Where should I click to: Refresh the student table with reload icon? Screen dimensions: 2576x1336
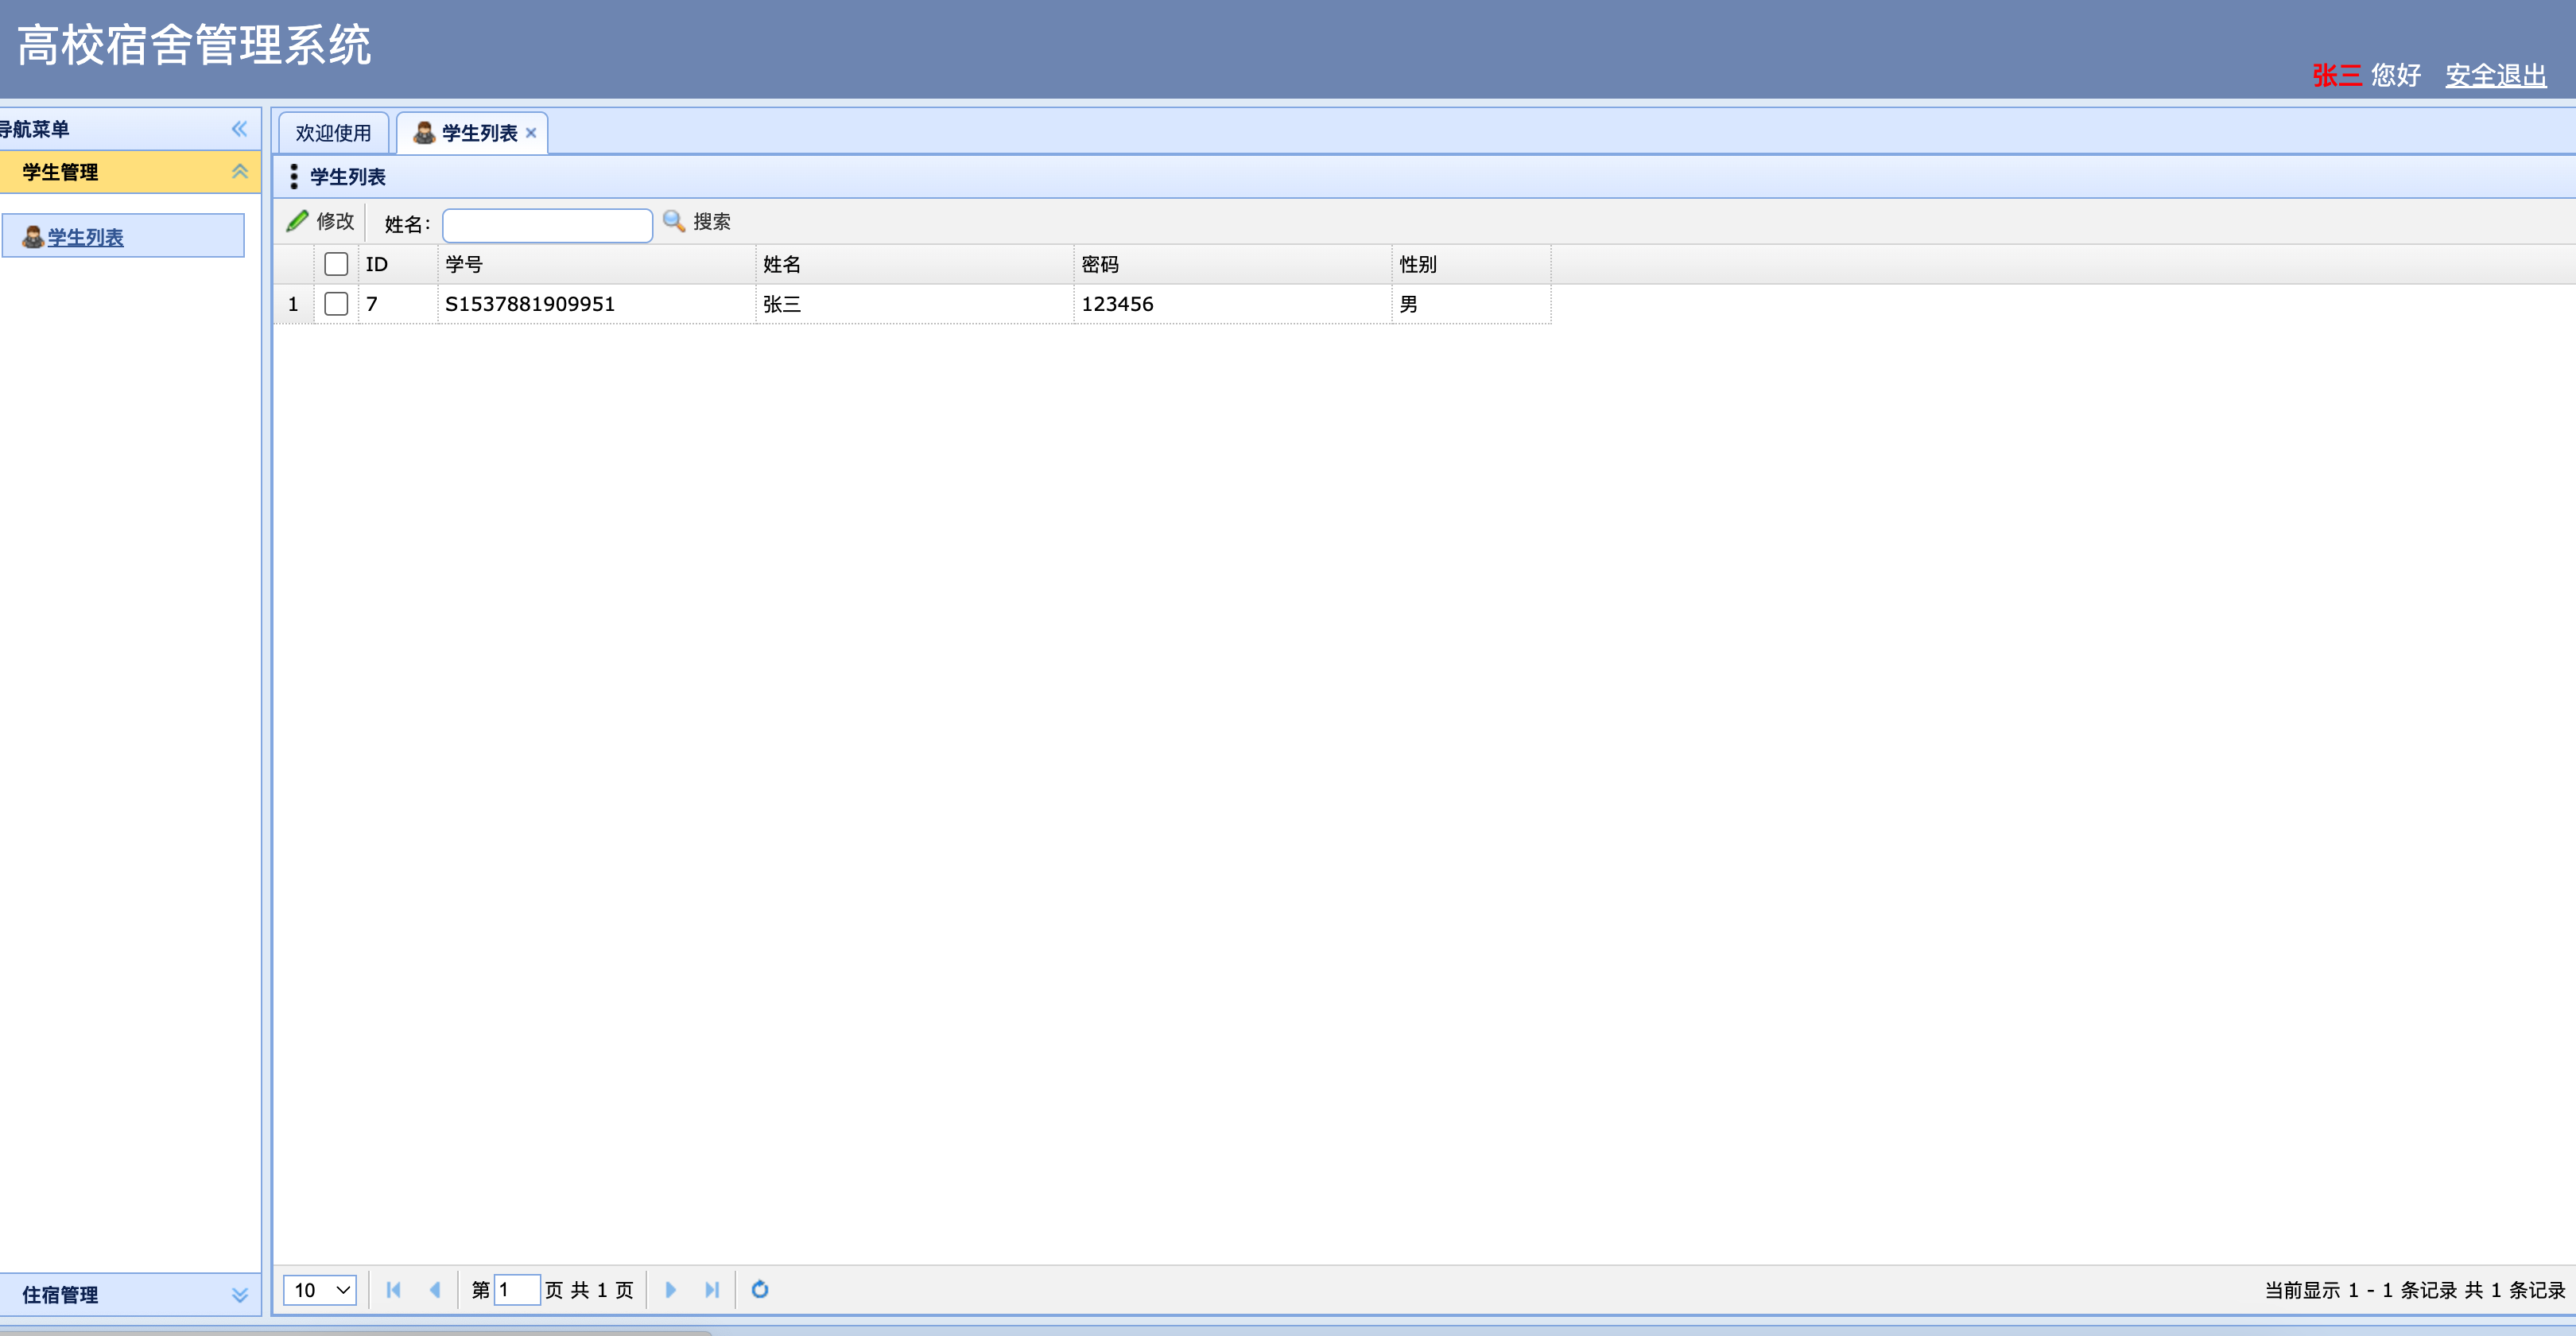(760, 1290)
